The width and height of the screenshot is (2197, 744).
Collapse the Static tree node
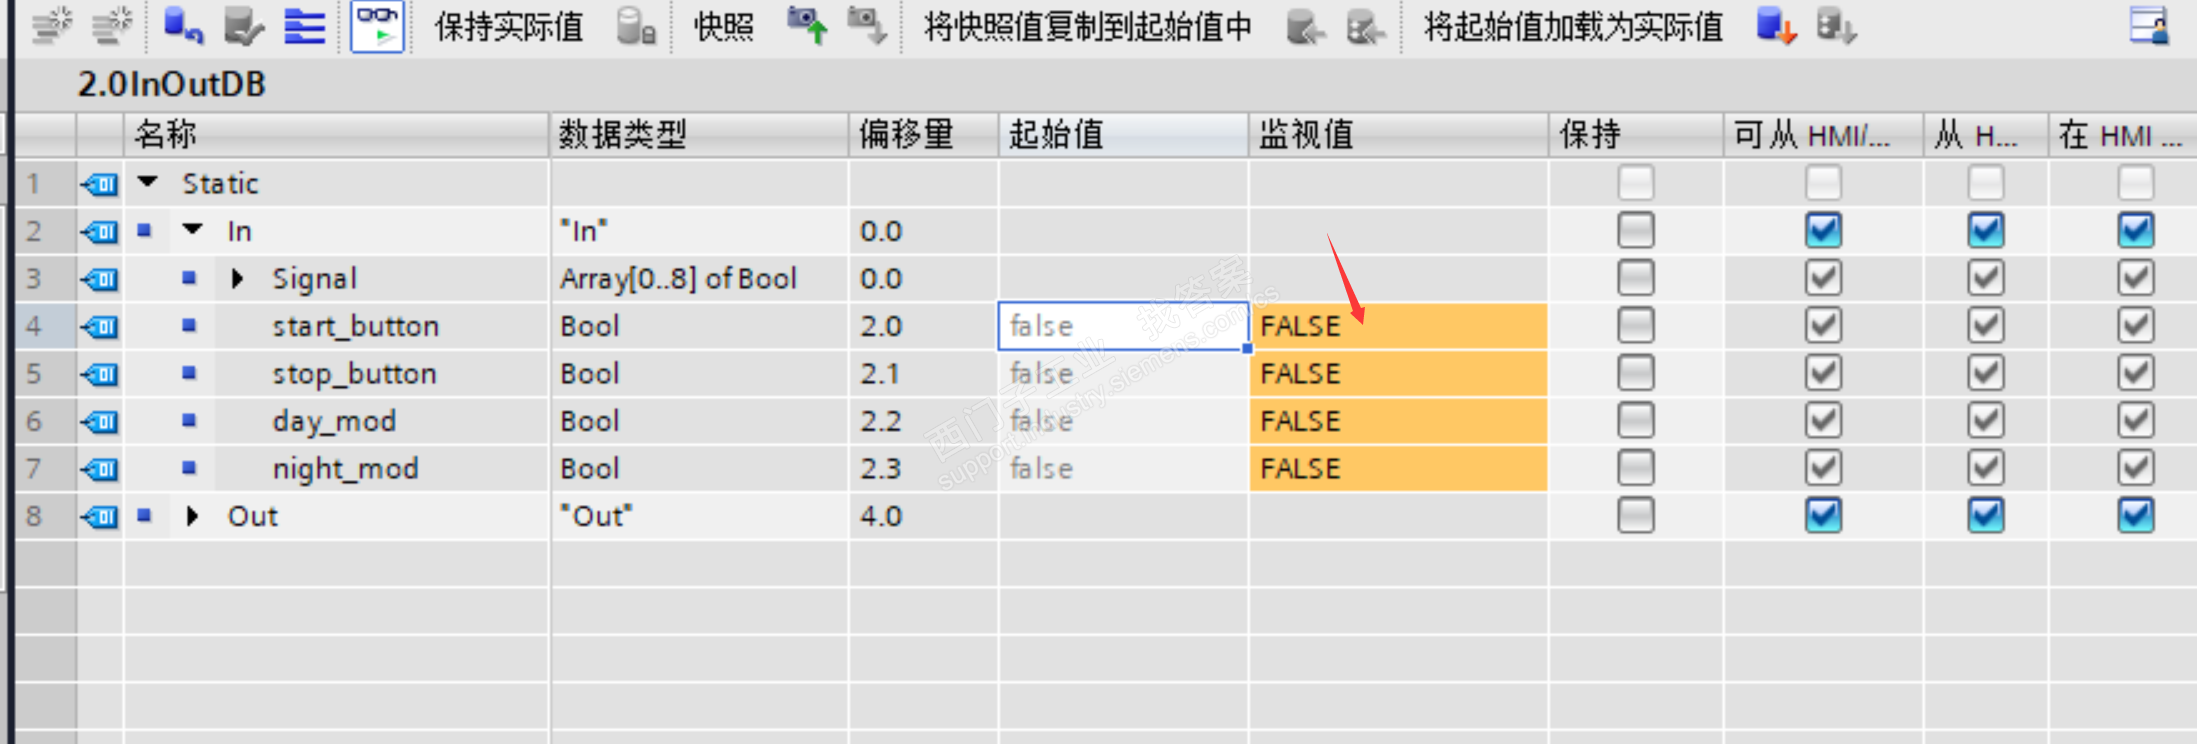(x=148, y=182)
